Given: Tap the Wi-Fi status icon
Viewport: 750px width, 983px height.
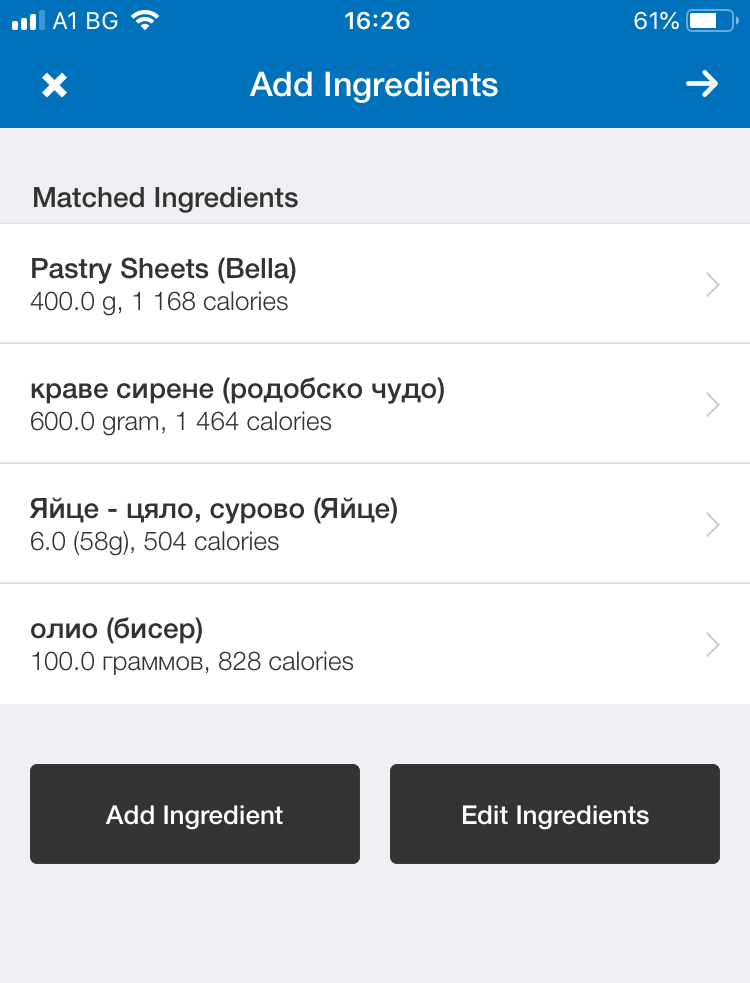Looking at the screenshot, I should click(146, 21).
